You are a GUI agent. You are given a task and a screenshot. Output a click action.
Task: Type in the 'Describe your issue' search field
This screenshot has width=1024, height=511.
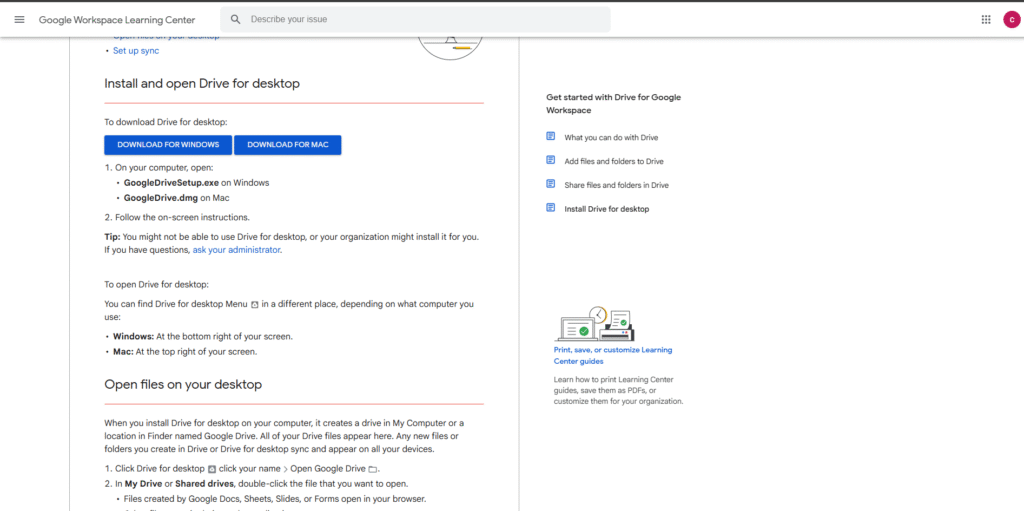(420, 20)
